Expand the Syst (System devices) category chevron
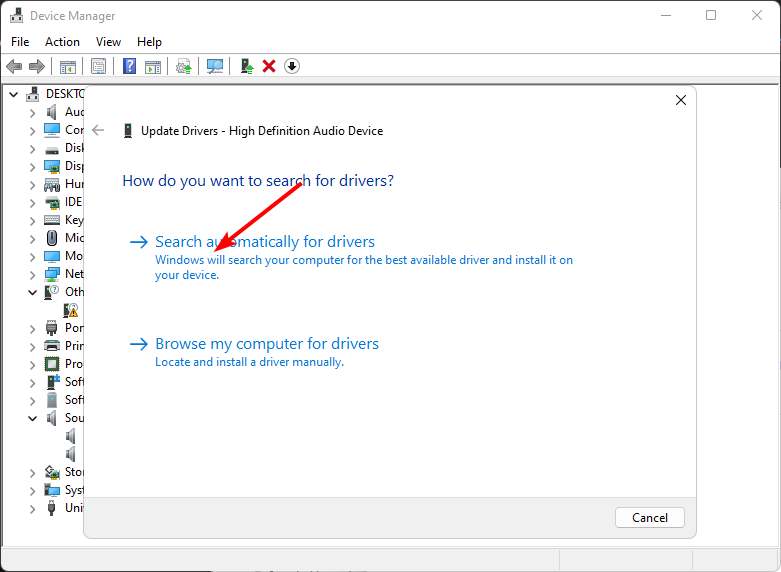The height and width of the screenshot is (572, 781). pyautogui.click(x=32, y=491)
